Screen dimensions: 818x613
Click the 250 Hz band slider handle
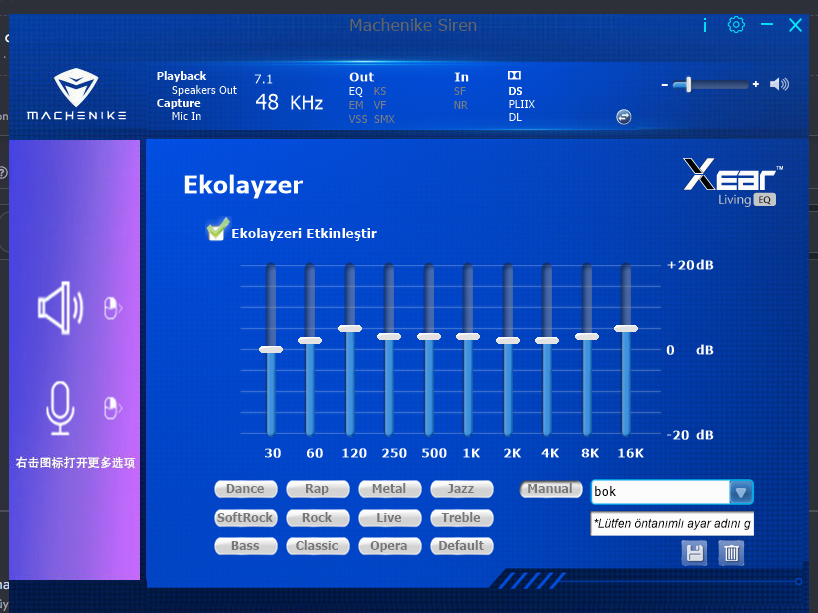pos(389,336)
